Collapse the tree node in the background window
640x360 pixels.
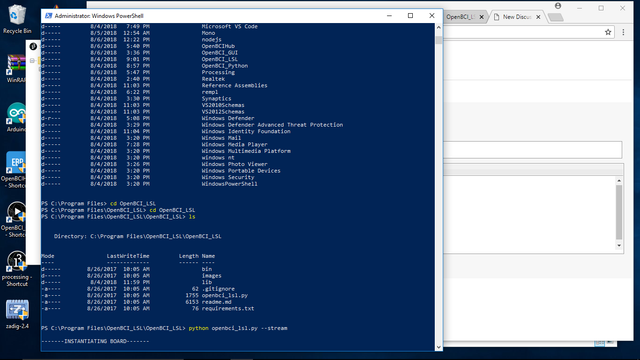(32, 61)
